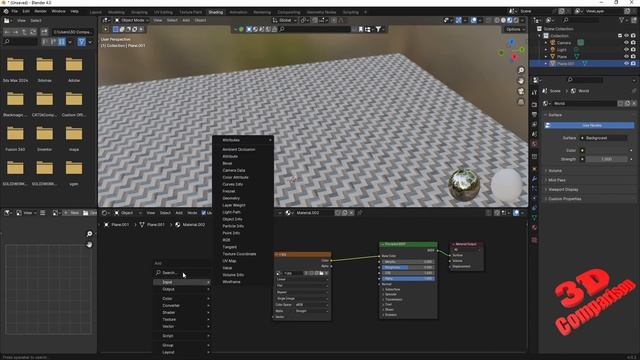
Task: Expand the Custom Properties panel
Action: 564,199
